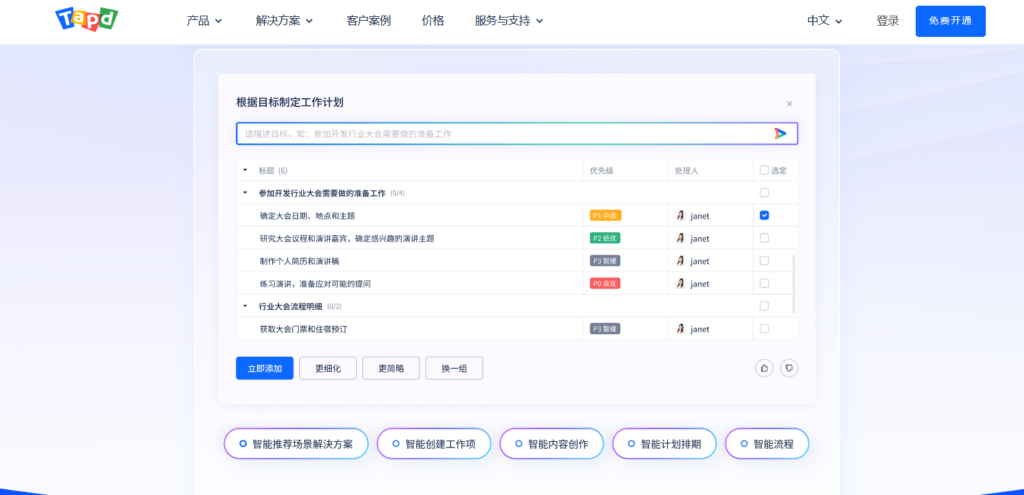The image size is (1024, 495).
Task: Click the thumbs up feedback icon
Action: pos(764,368)
